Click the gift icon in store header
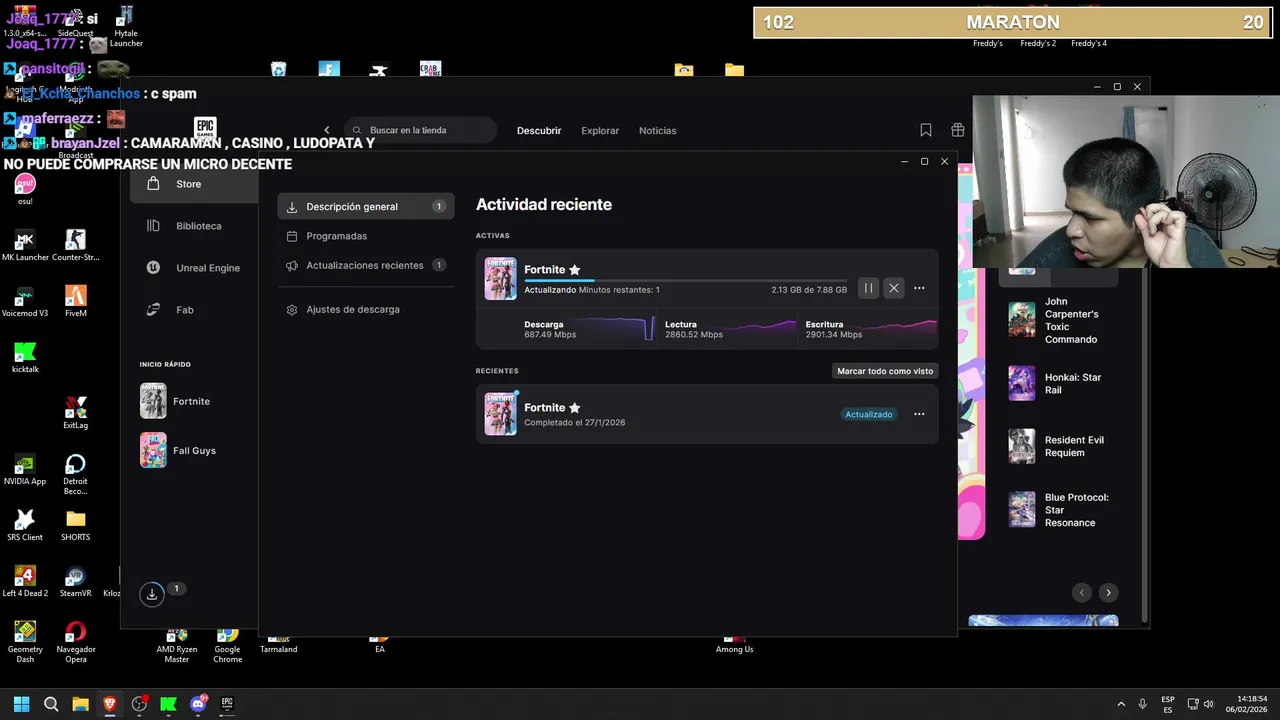The width and height of the screenshot is (1280, 720). [x=958, y=130]
